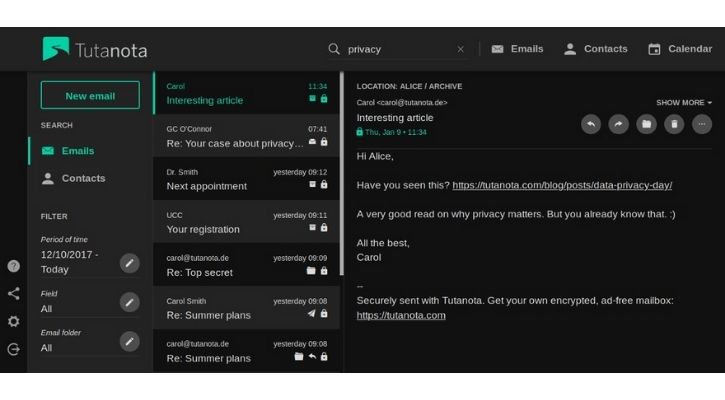Image resolution: width=725 pixels, height=400 pixels.
Task: Open the more options ellipsis button
Action: click(x=702, y=124)
